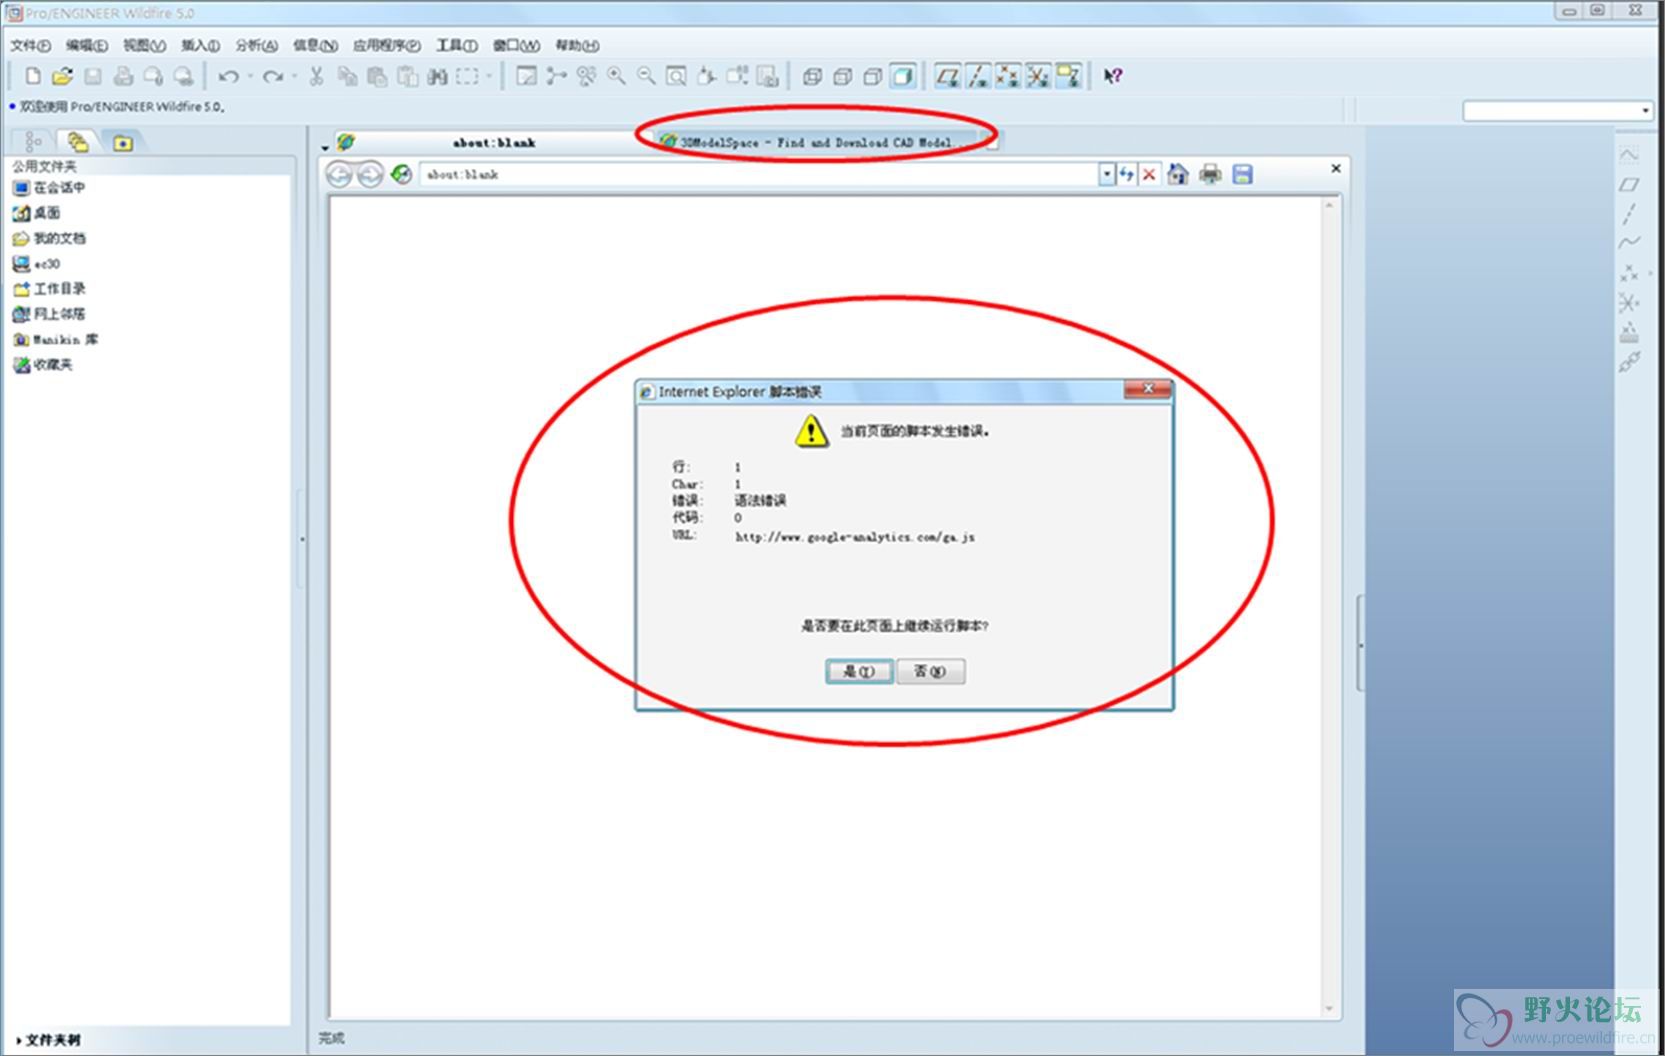This screenshot has height=1056, width=1665.
Task: Open the 文件(F) menu
Action: [x=30, y=45]
